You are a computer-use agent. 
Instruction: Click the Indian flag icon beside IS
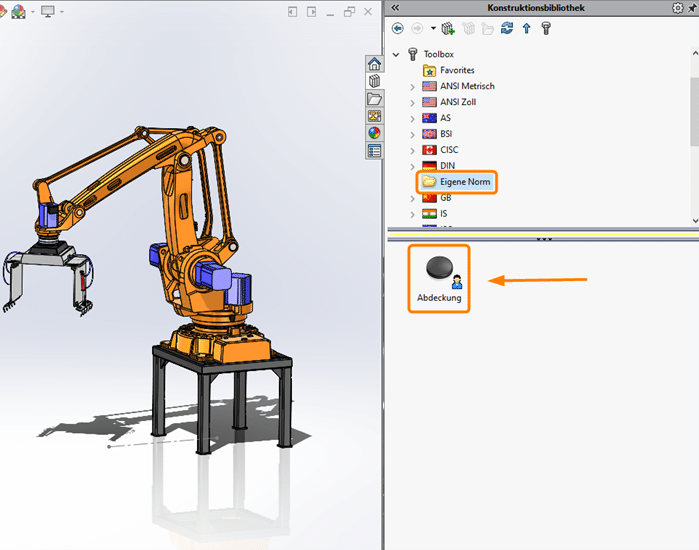(429, 214)
